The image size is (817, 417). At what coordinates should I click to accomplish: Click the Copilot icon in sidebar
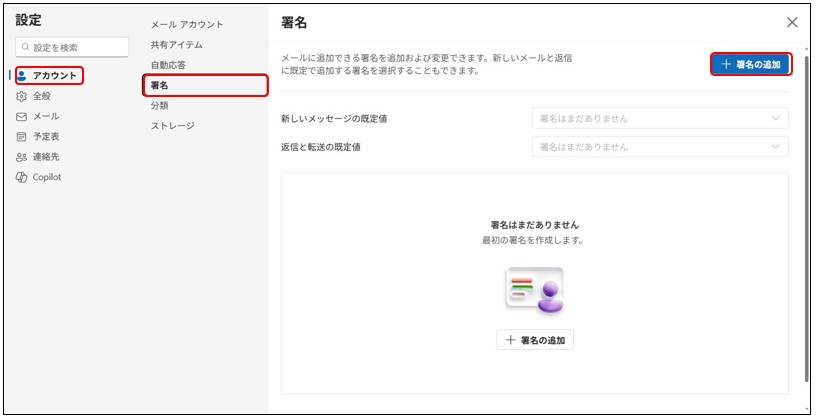point(22,177)
